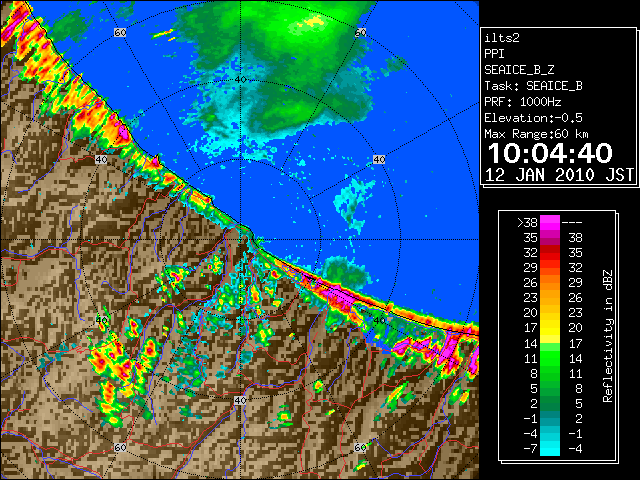Click the 60 km ring label southwest
The height and width of the screenshot is (480, 640).
click(x=120, y=447)
